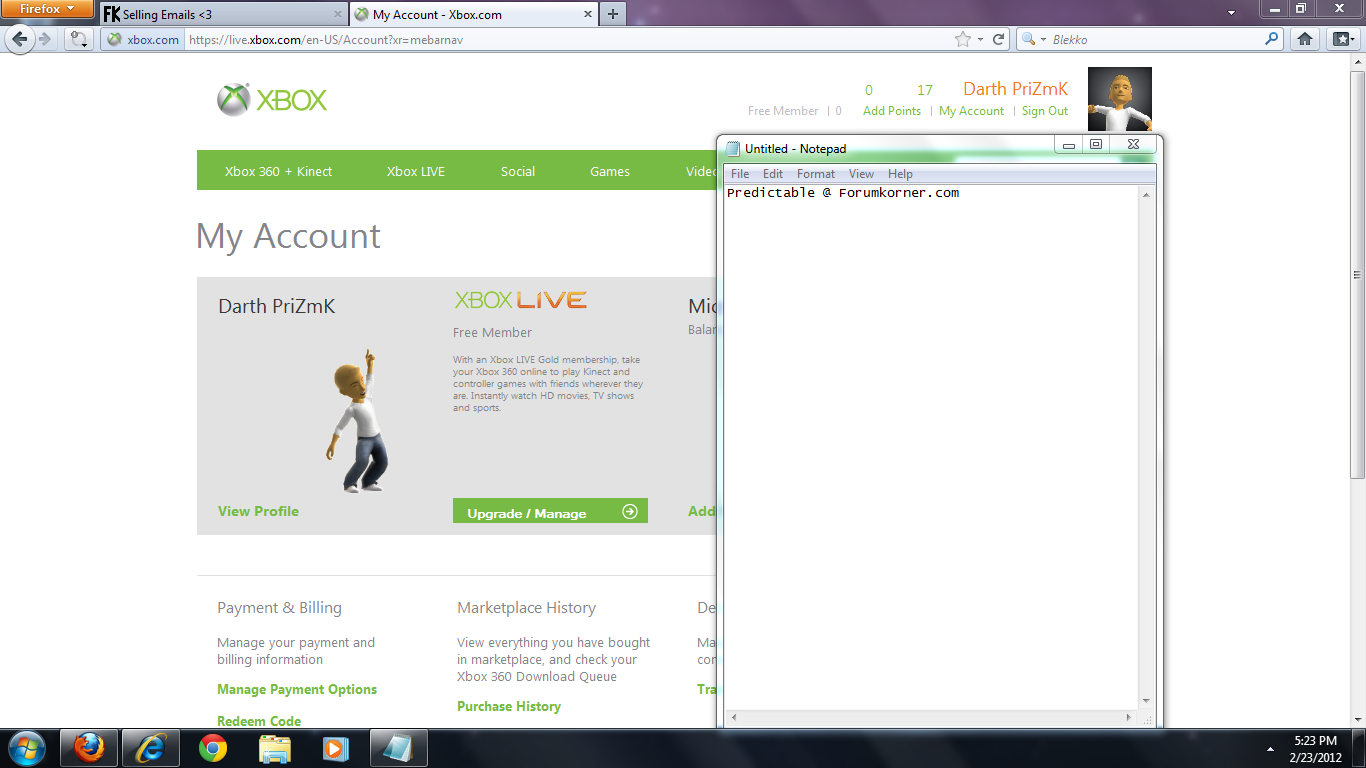Viewport: 1366px width, 768px height.
Task: Open the Games navigation item
Action: [610, 171]
